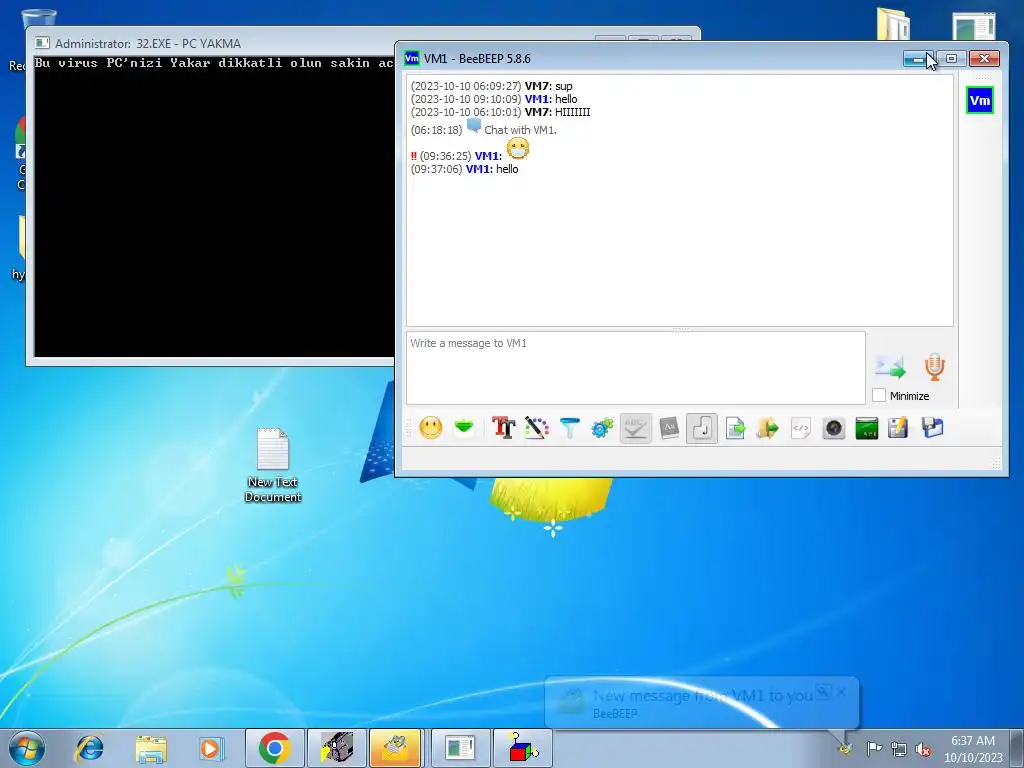
Task: Send the message with green arrow button
Action: tap(891, 367)
